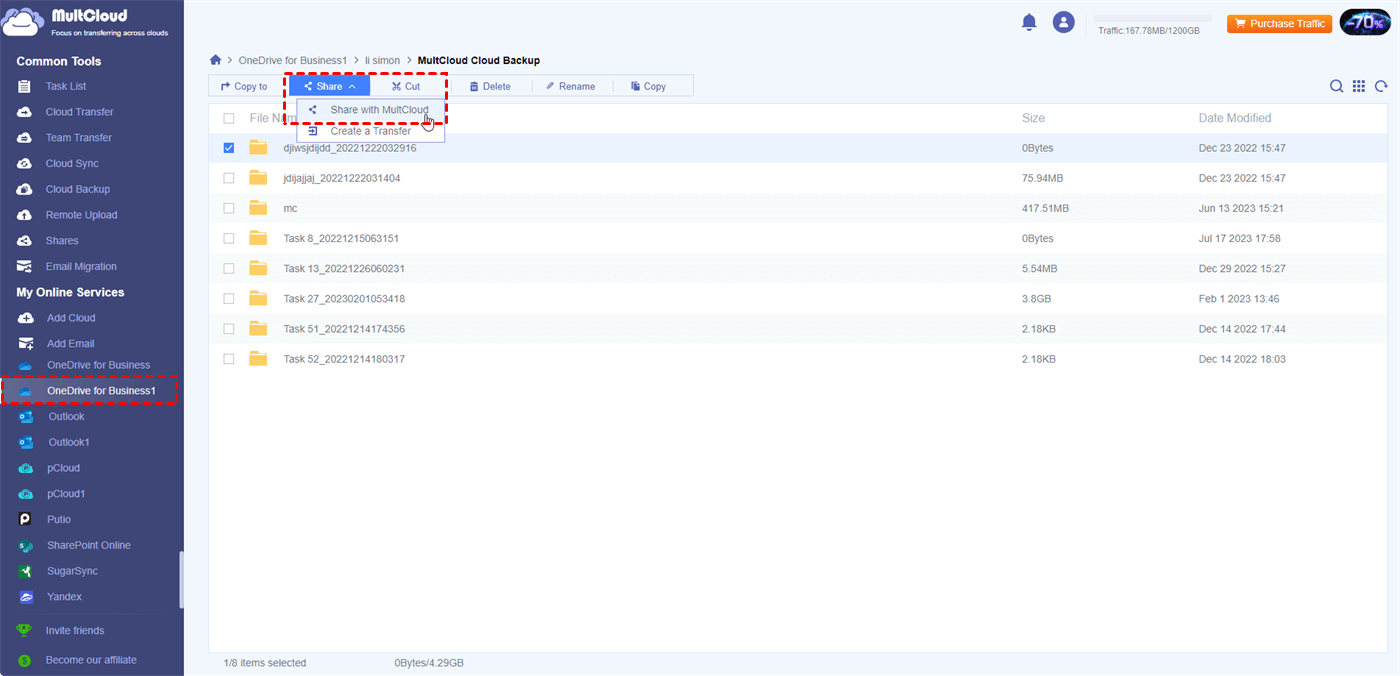
Task: Click the 70% discount badge
Action: coord(1365,23)
